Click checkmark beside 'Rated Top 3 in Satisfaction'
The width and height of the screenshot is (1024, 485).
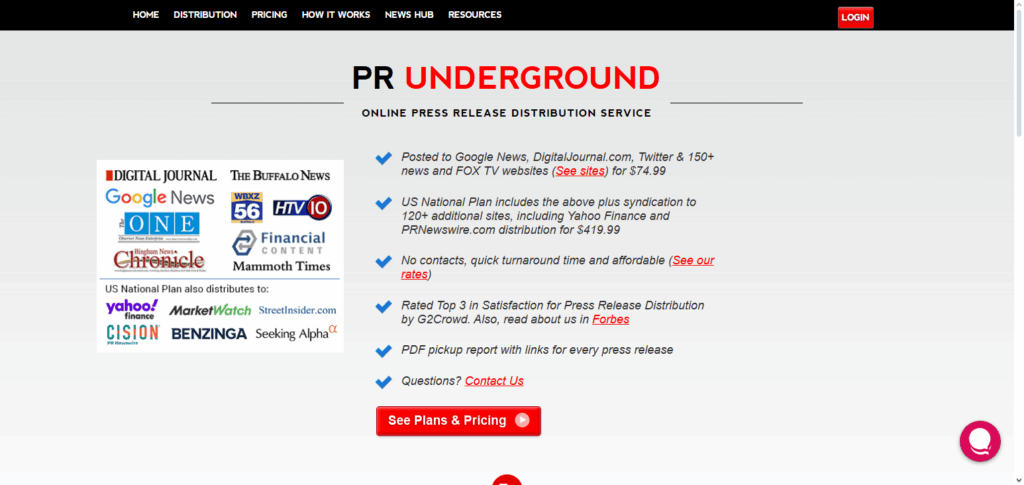(383, 307)
